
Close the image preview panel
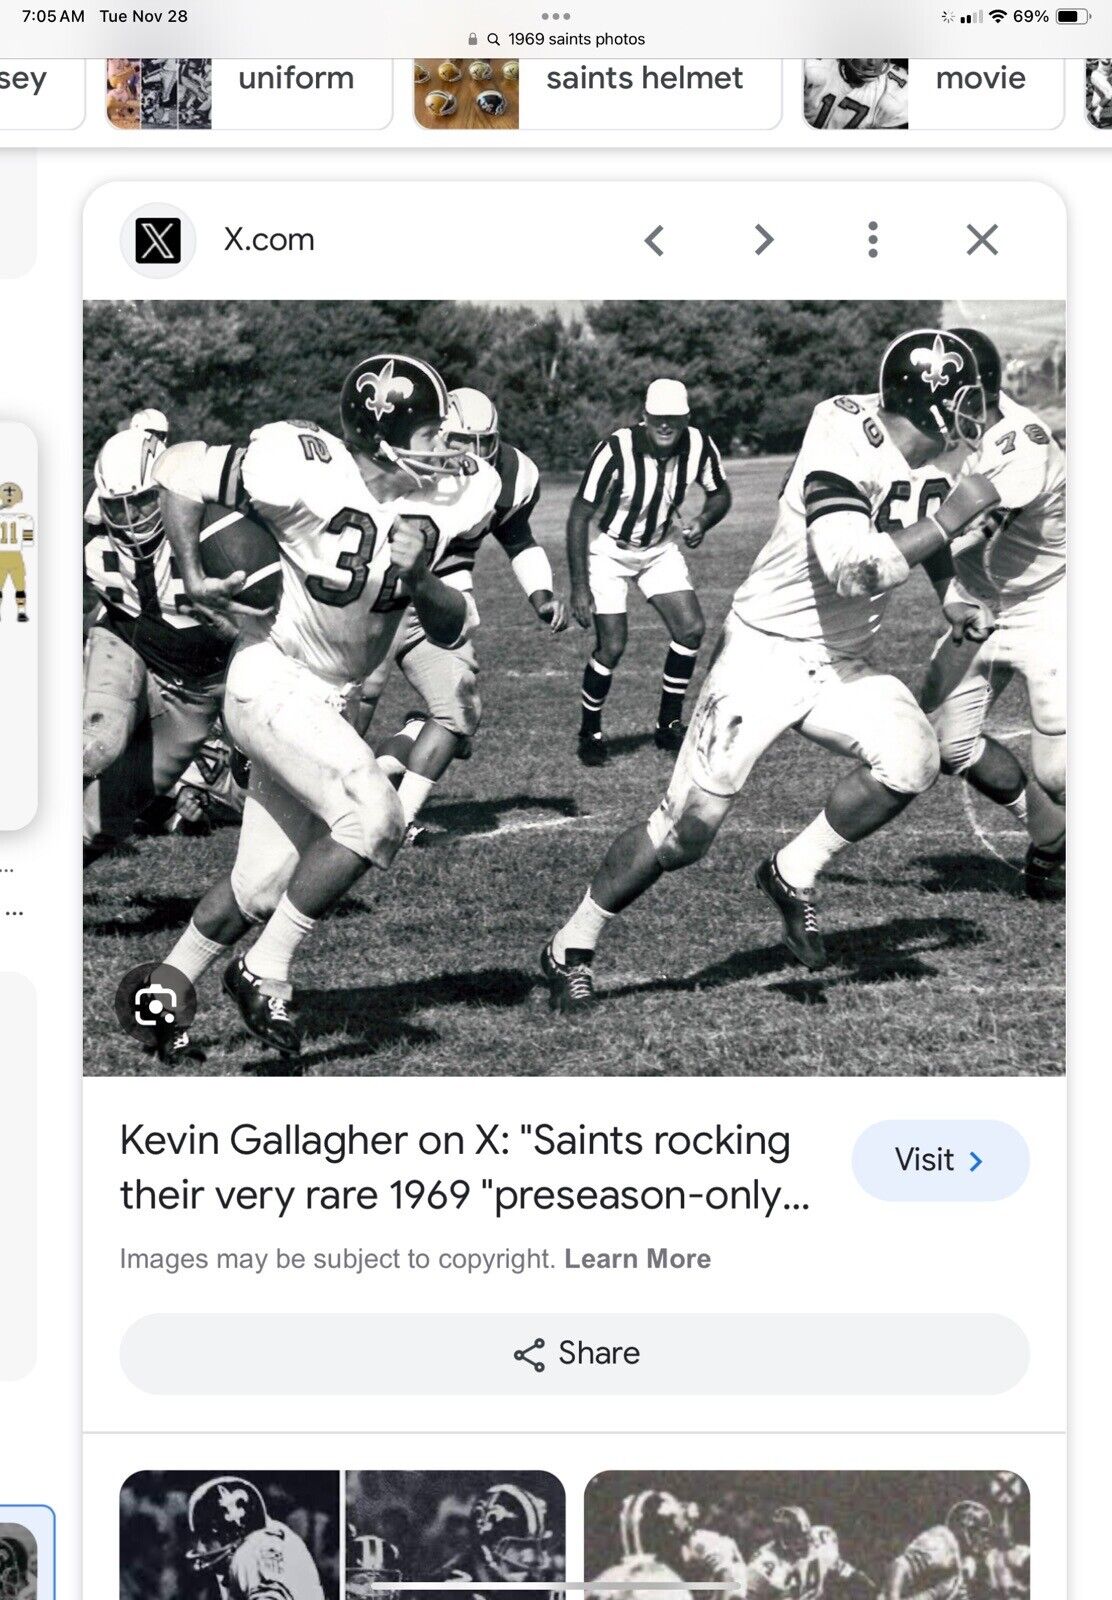pos(982,240)
